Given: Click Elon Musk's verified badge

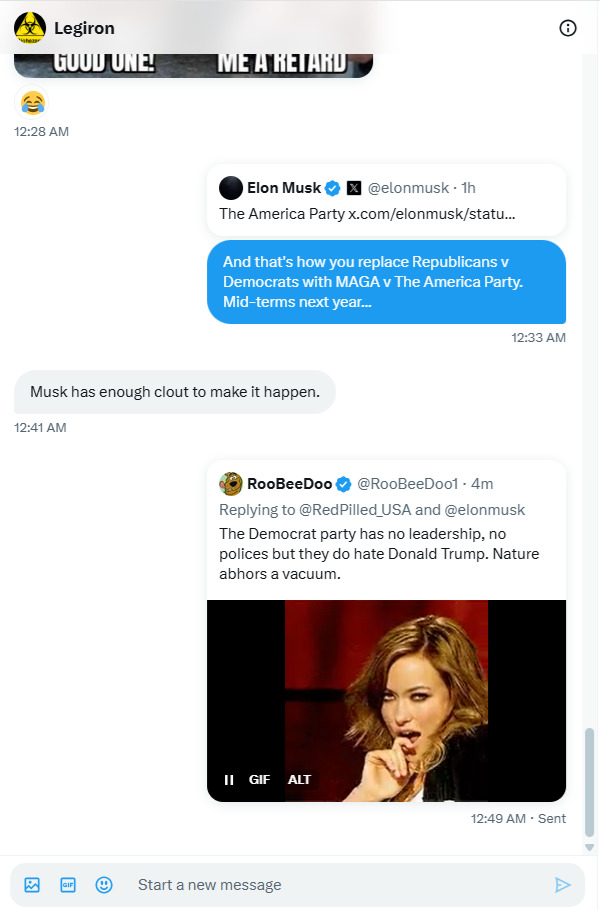Looking at the screenshot, I should coord(334,188).
